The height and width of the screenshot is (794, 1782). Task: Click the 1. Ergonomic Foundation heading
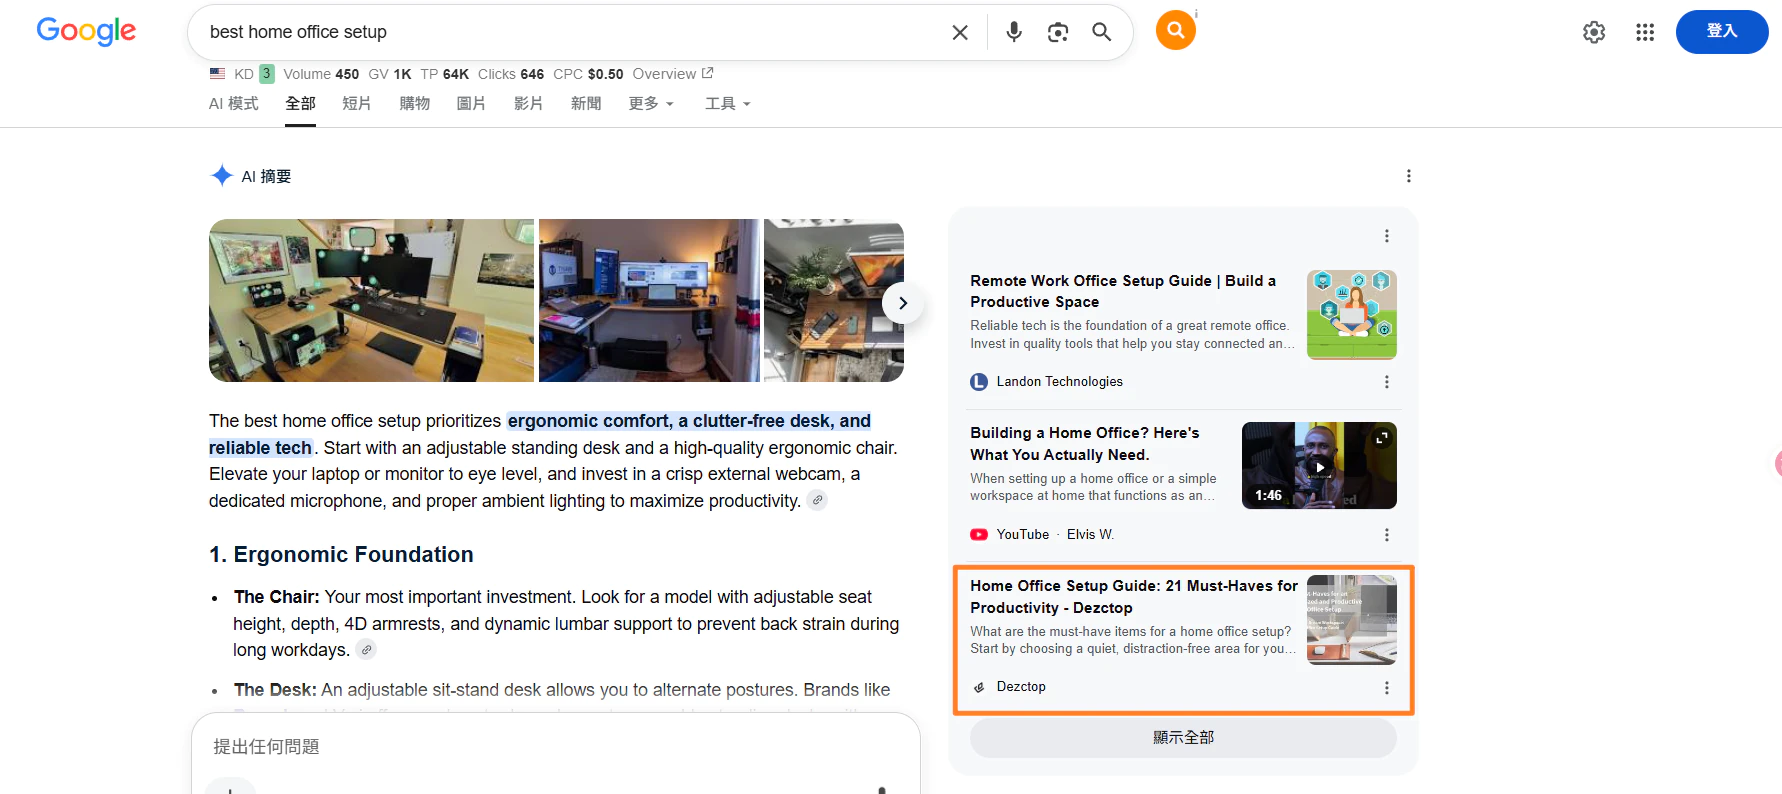coord(341,555)
